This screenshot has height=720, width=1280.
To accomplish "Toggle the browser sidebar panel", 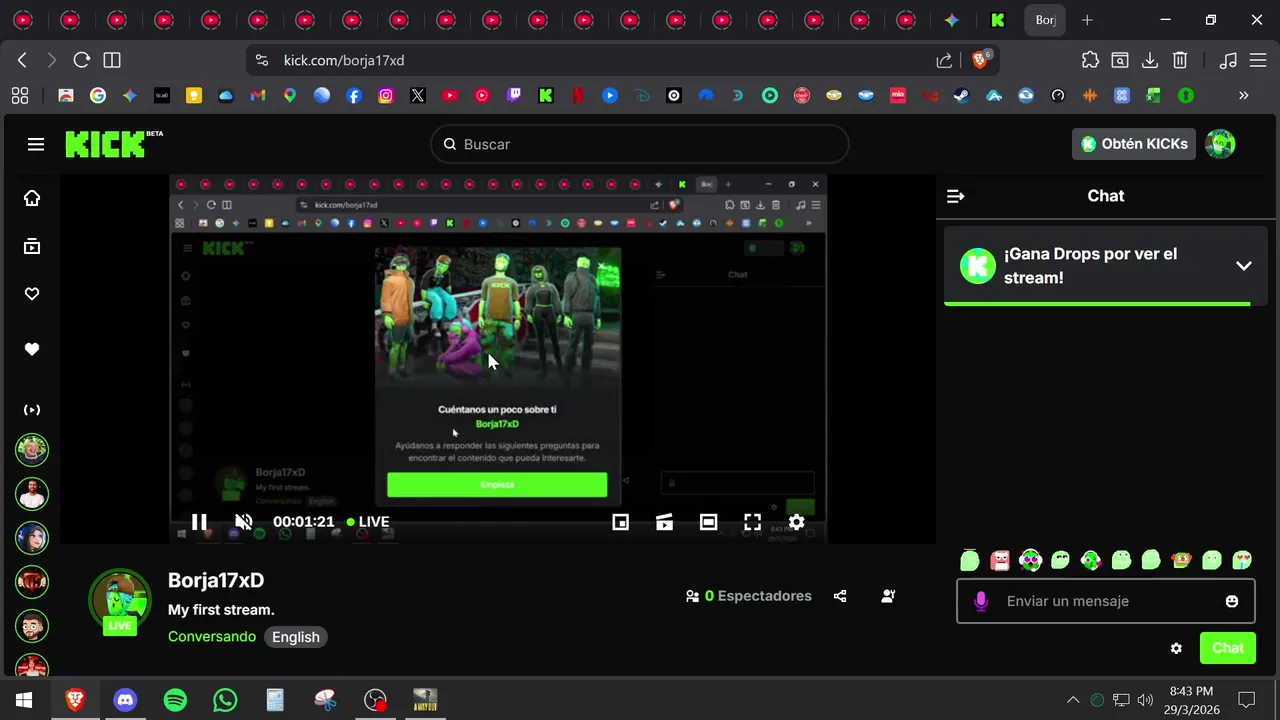I will pyautogui.click(x=112, y=60).
